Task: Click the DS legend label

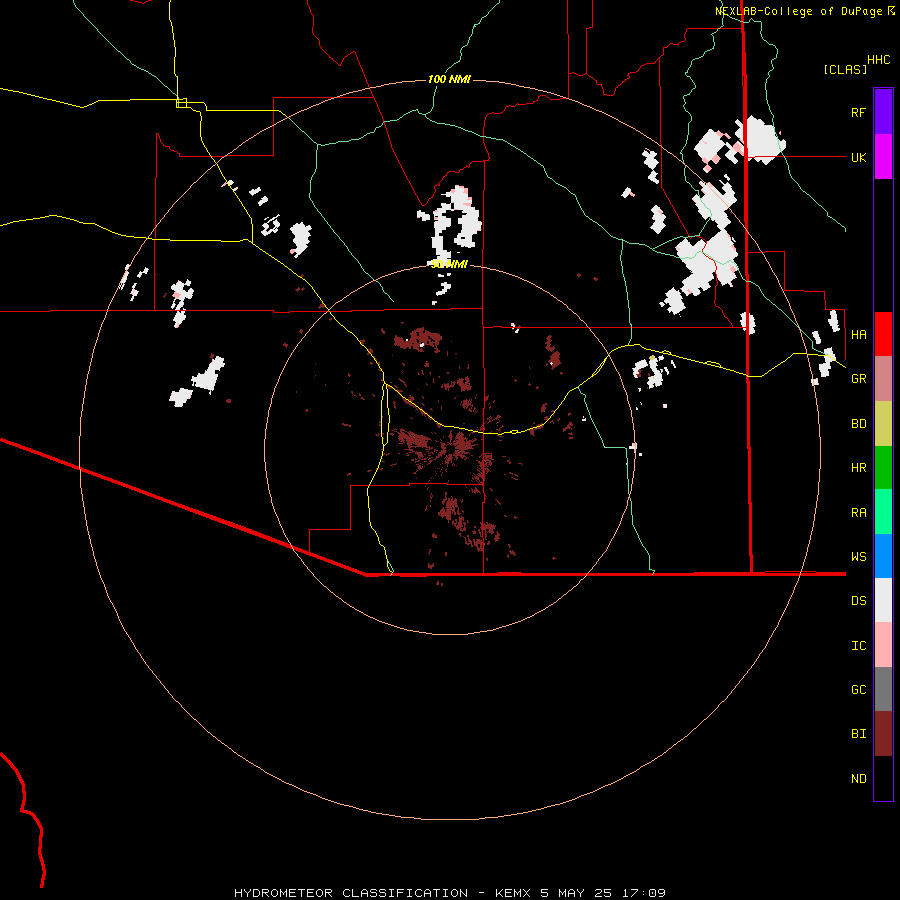Action: pos(858,600)
